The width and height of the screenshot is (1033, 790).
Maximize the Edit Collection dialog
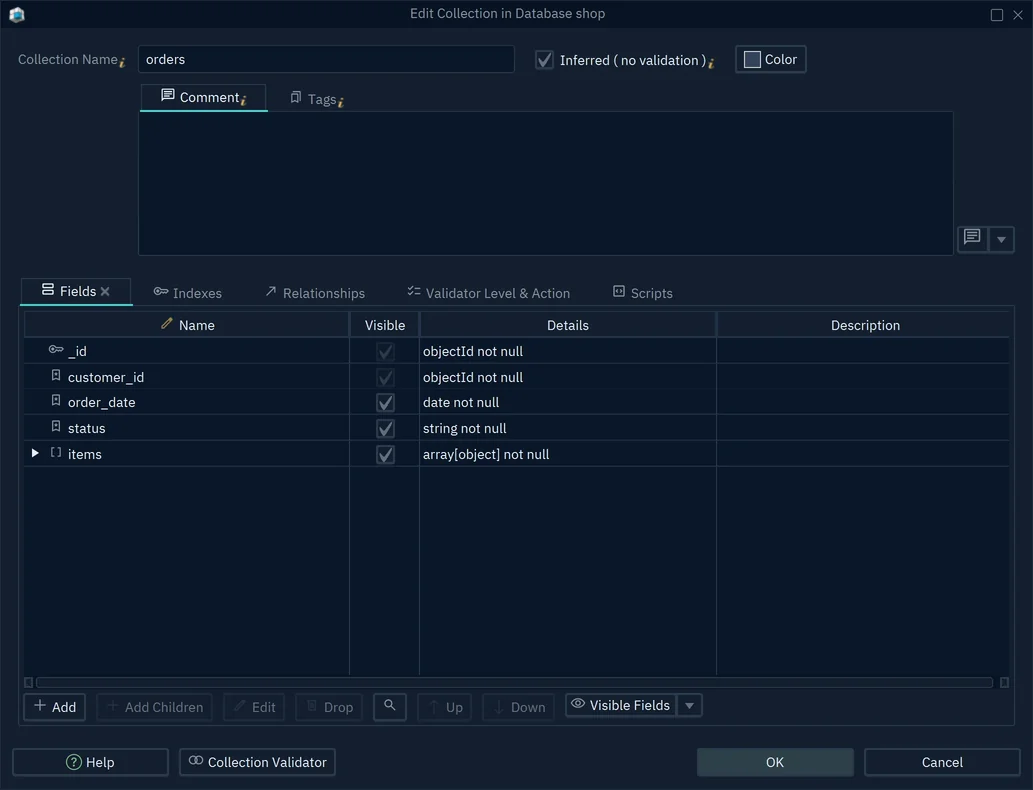pos(997,14)
